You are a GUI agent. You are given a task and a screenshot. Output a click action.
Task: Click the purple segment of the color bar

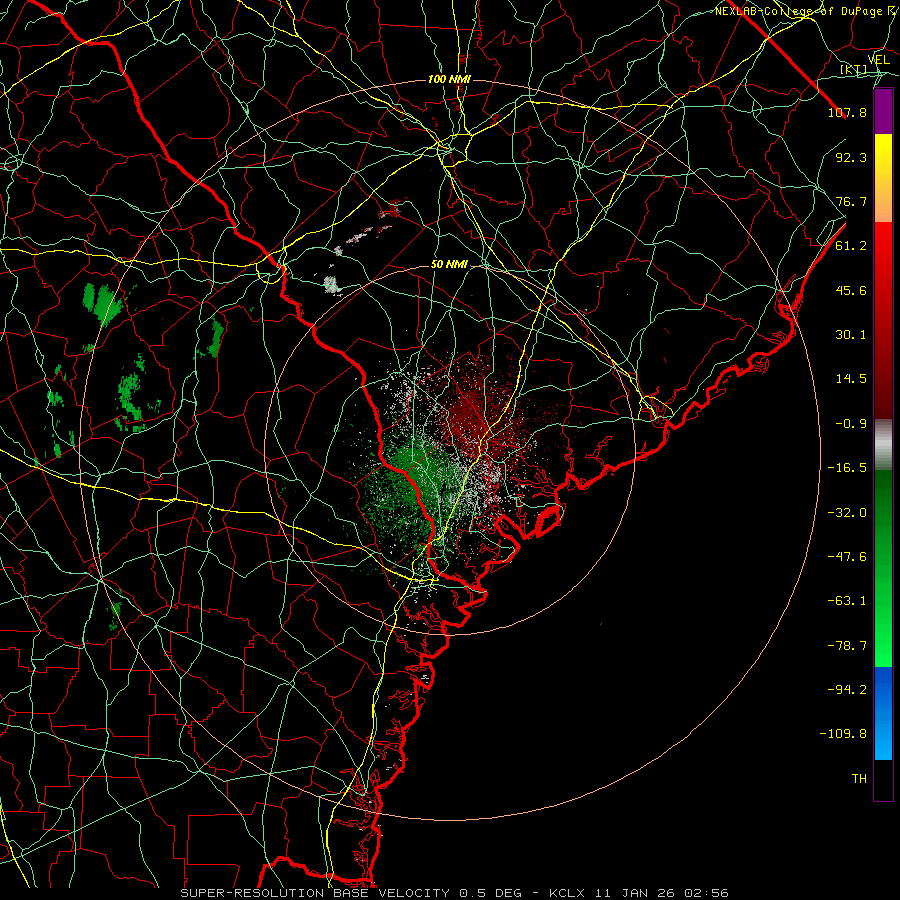(883, 111)
